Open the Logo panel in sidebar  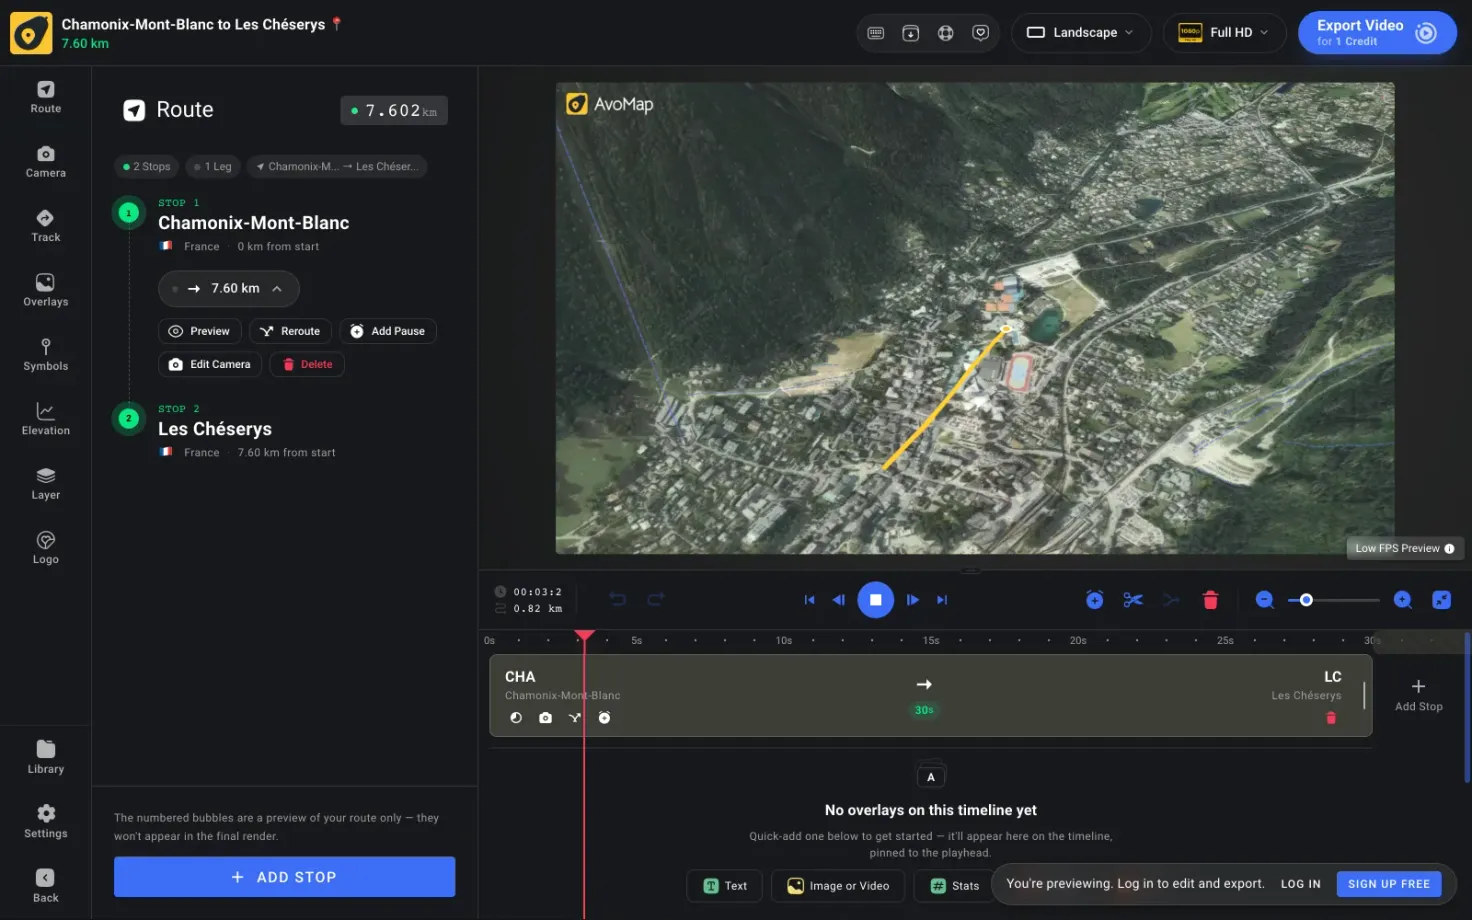point(45,548)
